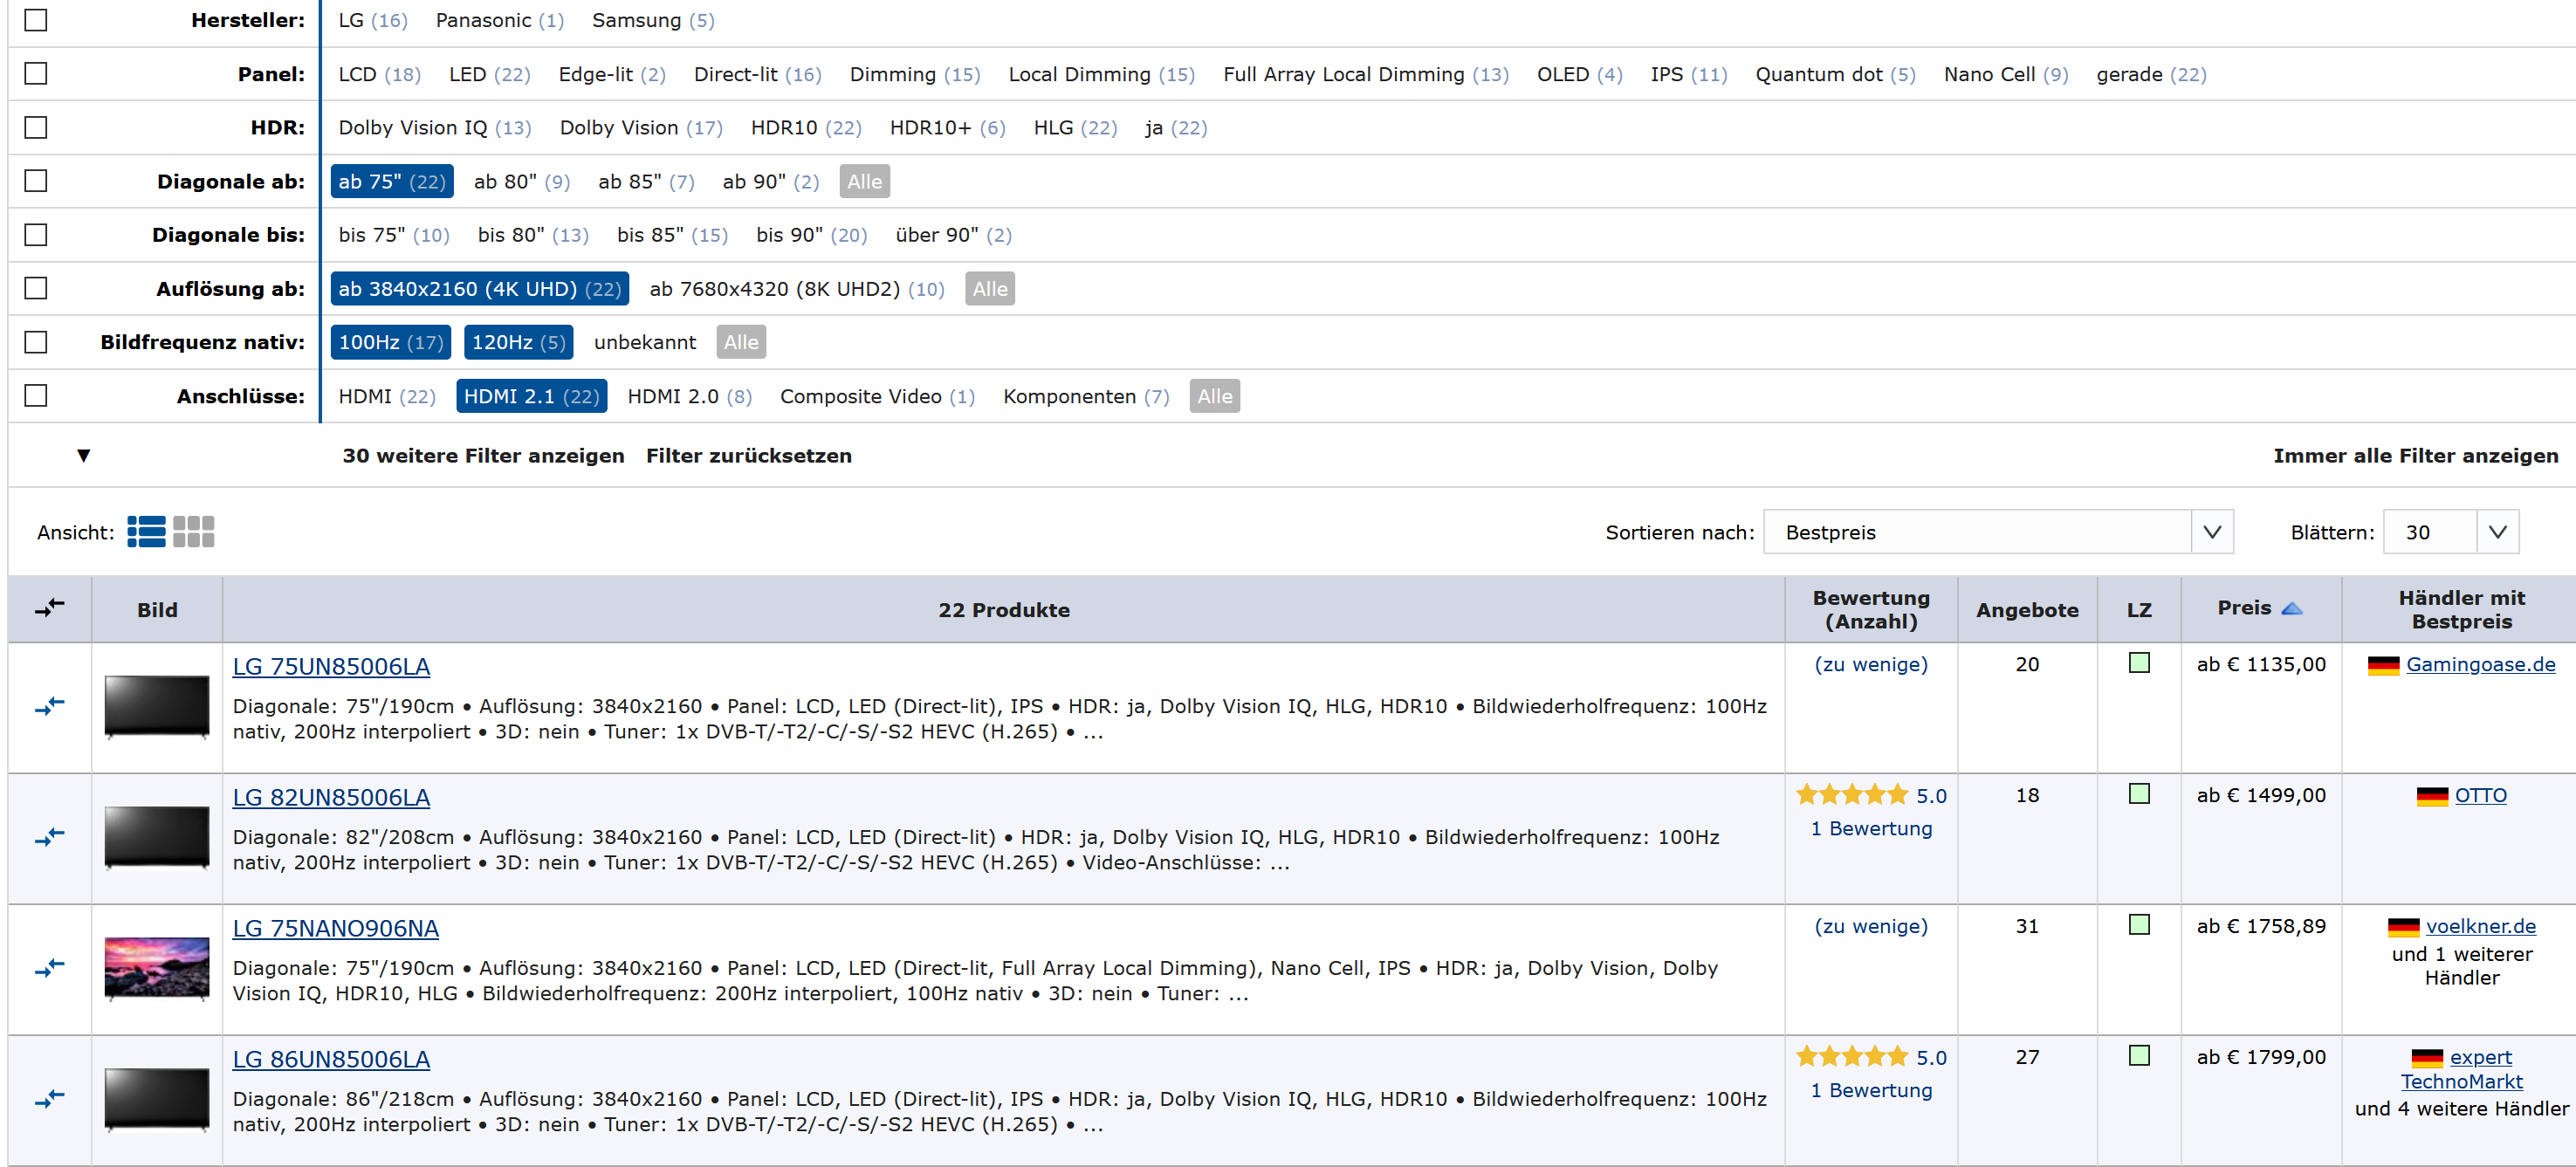Image resolution: width=2576 pixels, height=1167 pixels.
Task: Click compare arrows icon for LG 75NANO906NA
Action: (x=49, y=969)
